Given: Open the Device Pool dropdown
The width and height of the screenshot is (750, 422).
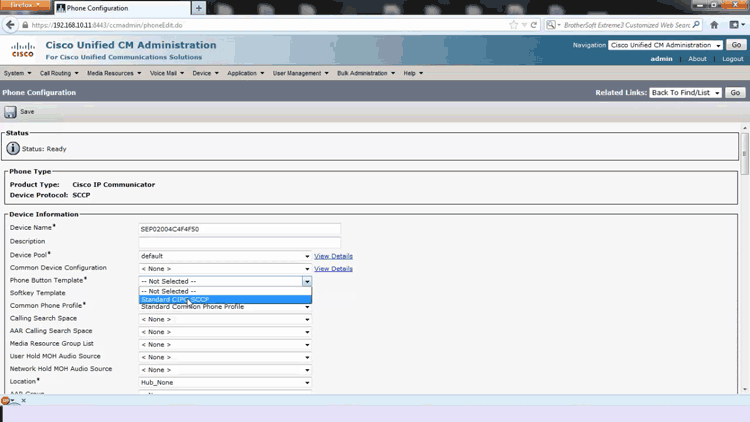Looking at the screenshot, I should [225, 256].
